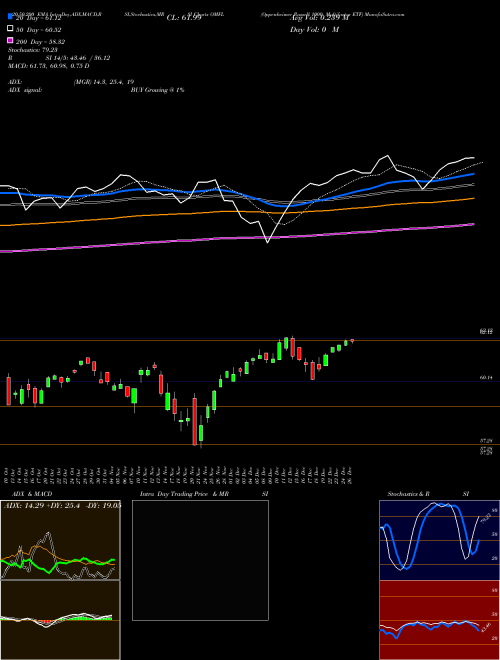Open the empty intraday trading price chart box

tap(200, 560)
